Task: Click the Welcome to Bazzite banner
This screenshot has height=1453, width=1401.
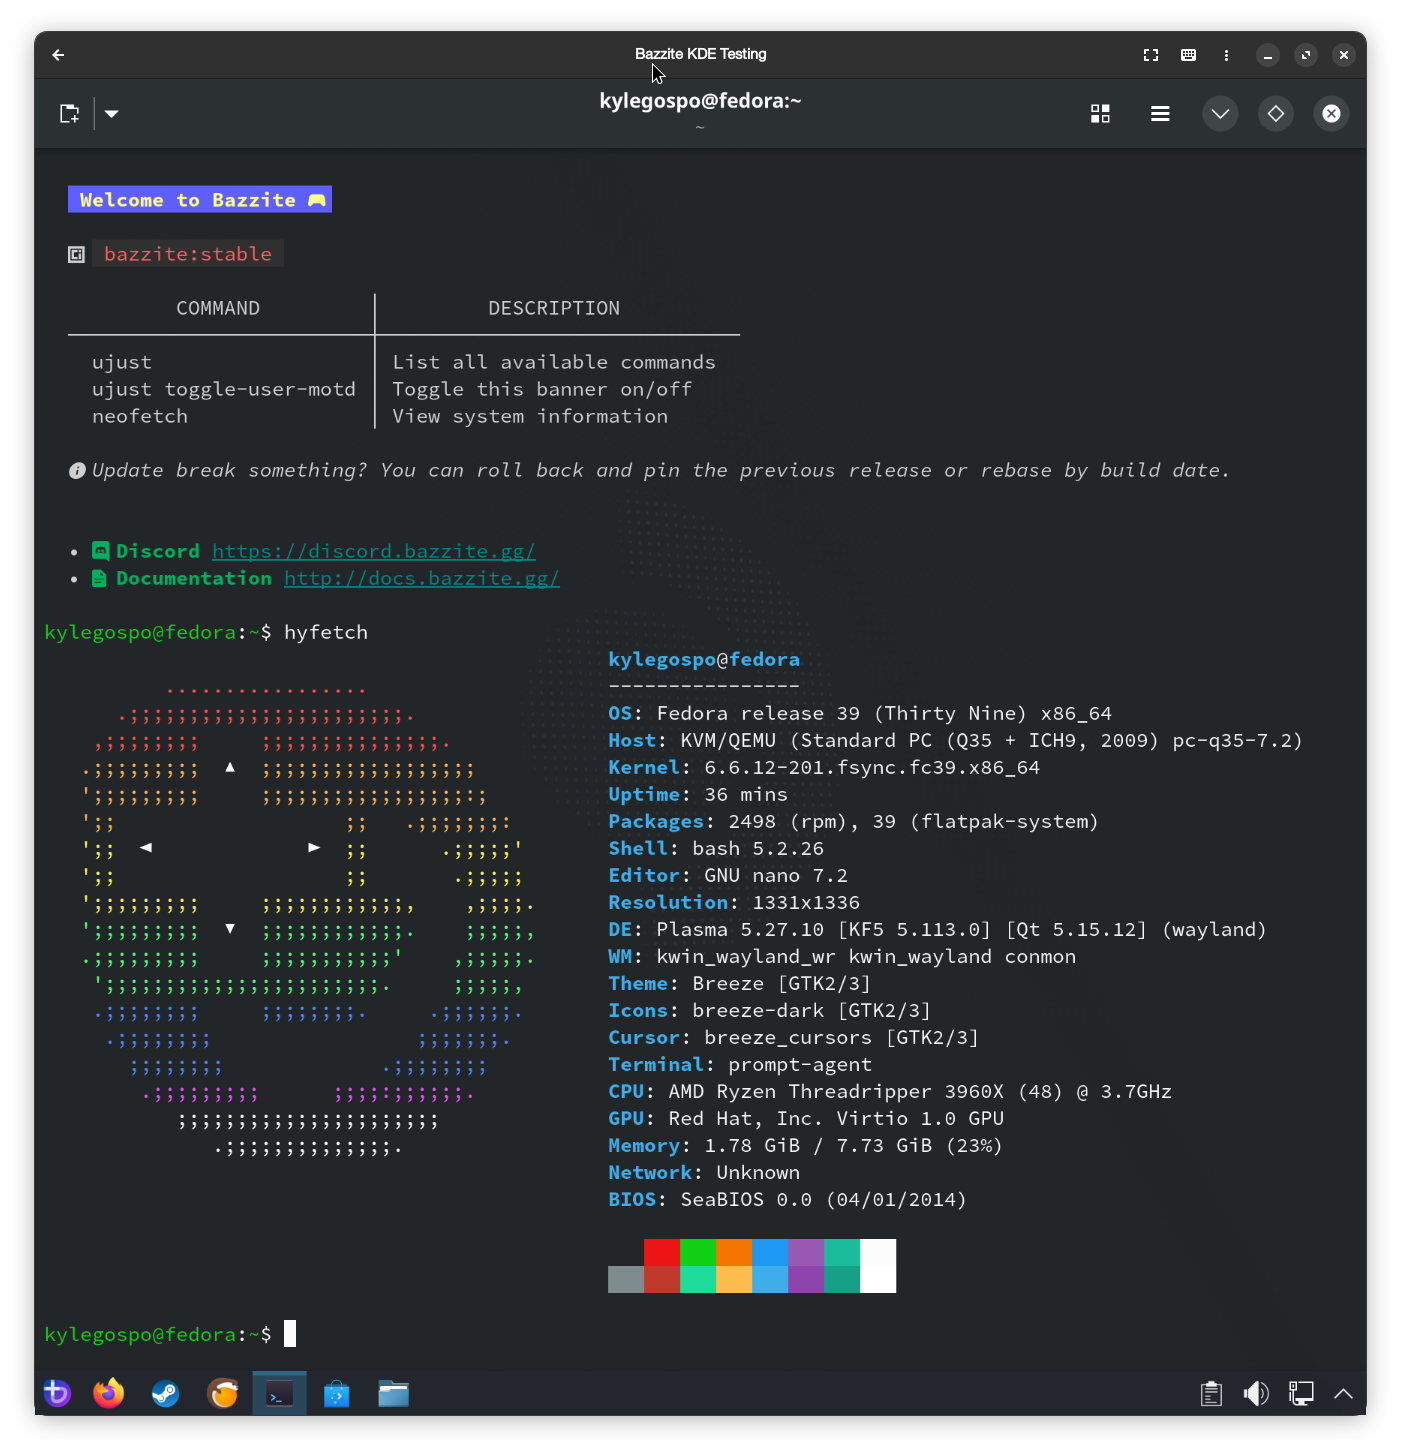Action: point(200,200)
